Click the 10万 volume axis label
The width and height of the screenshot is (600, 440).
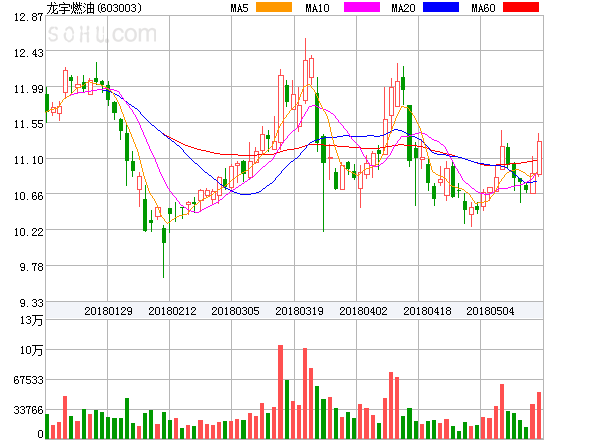pos(32,350)
